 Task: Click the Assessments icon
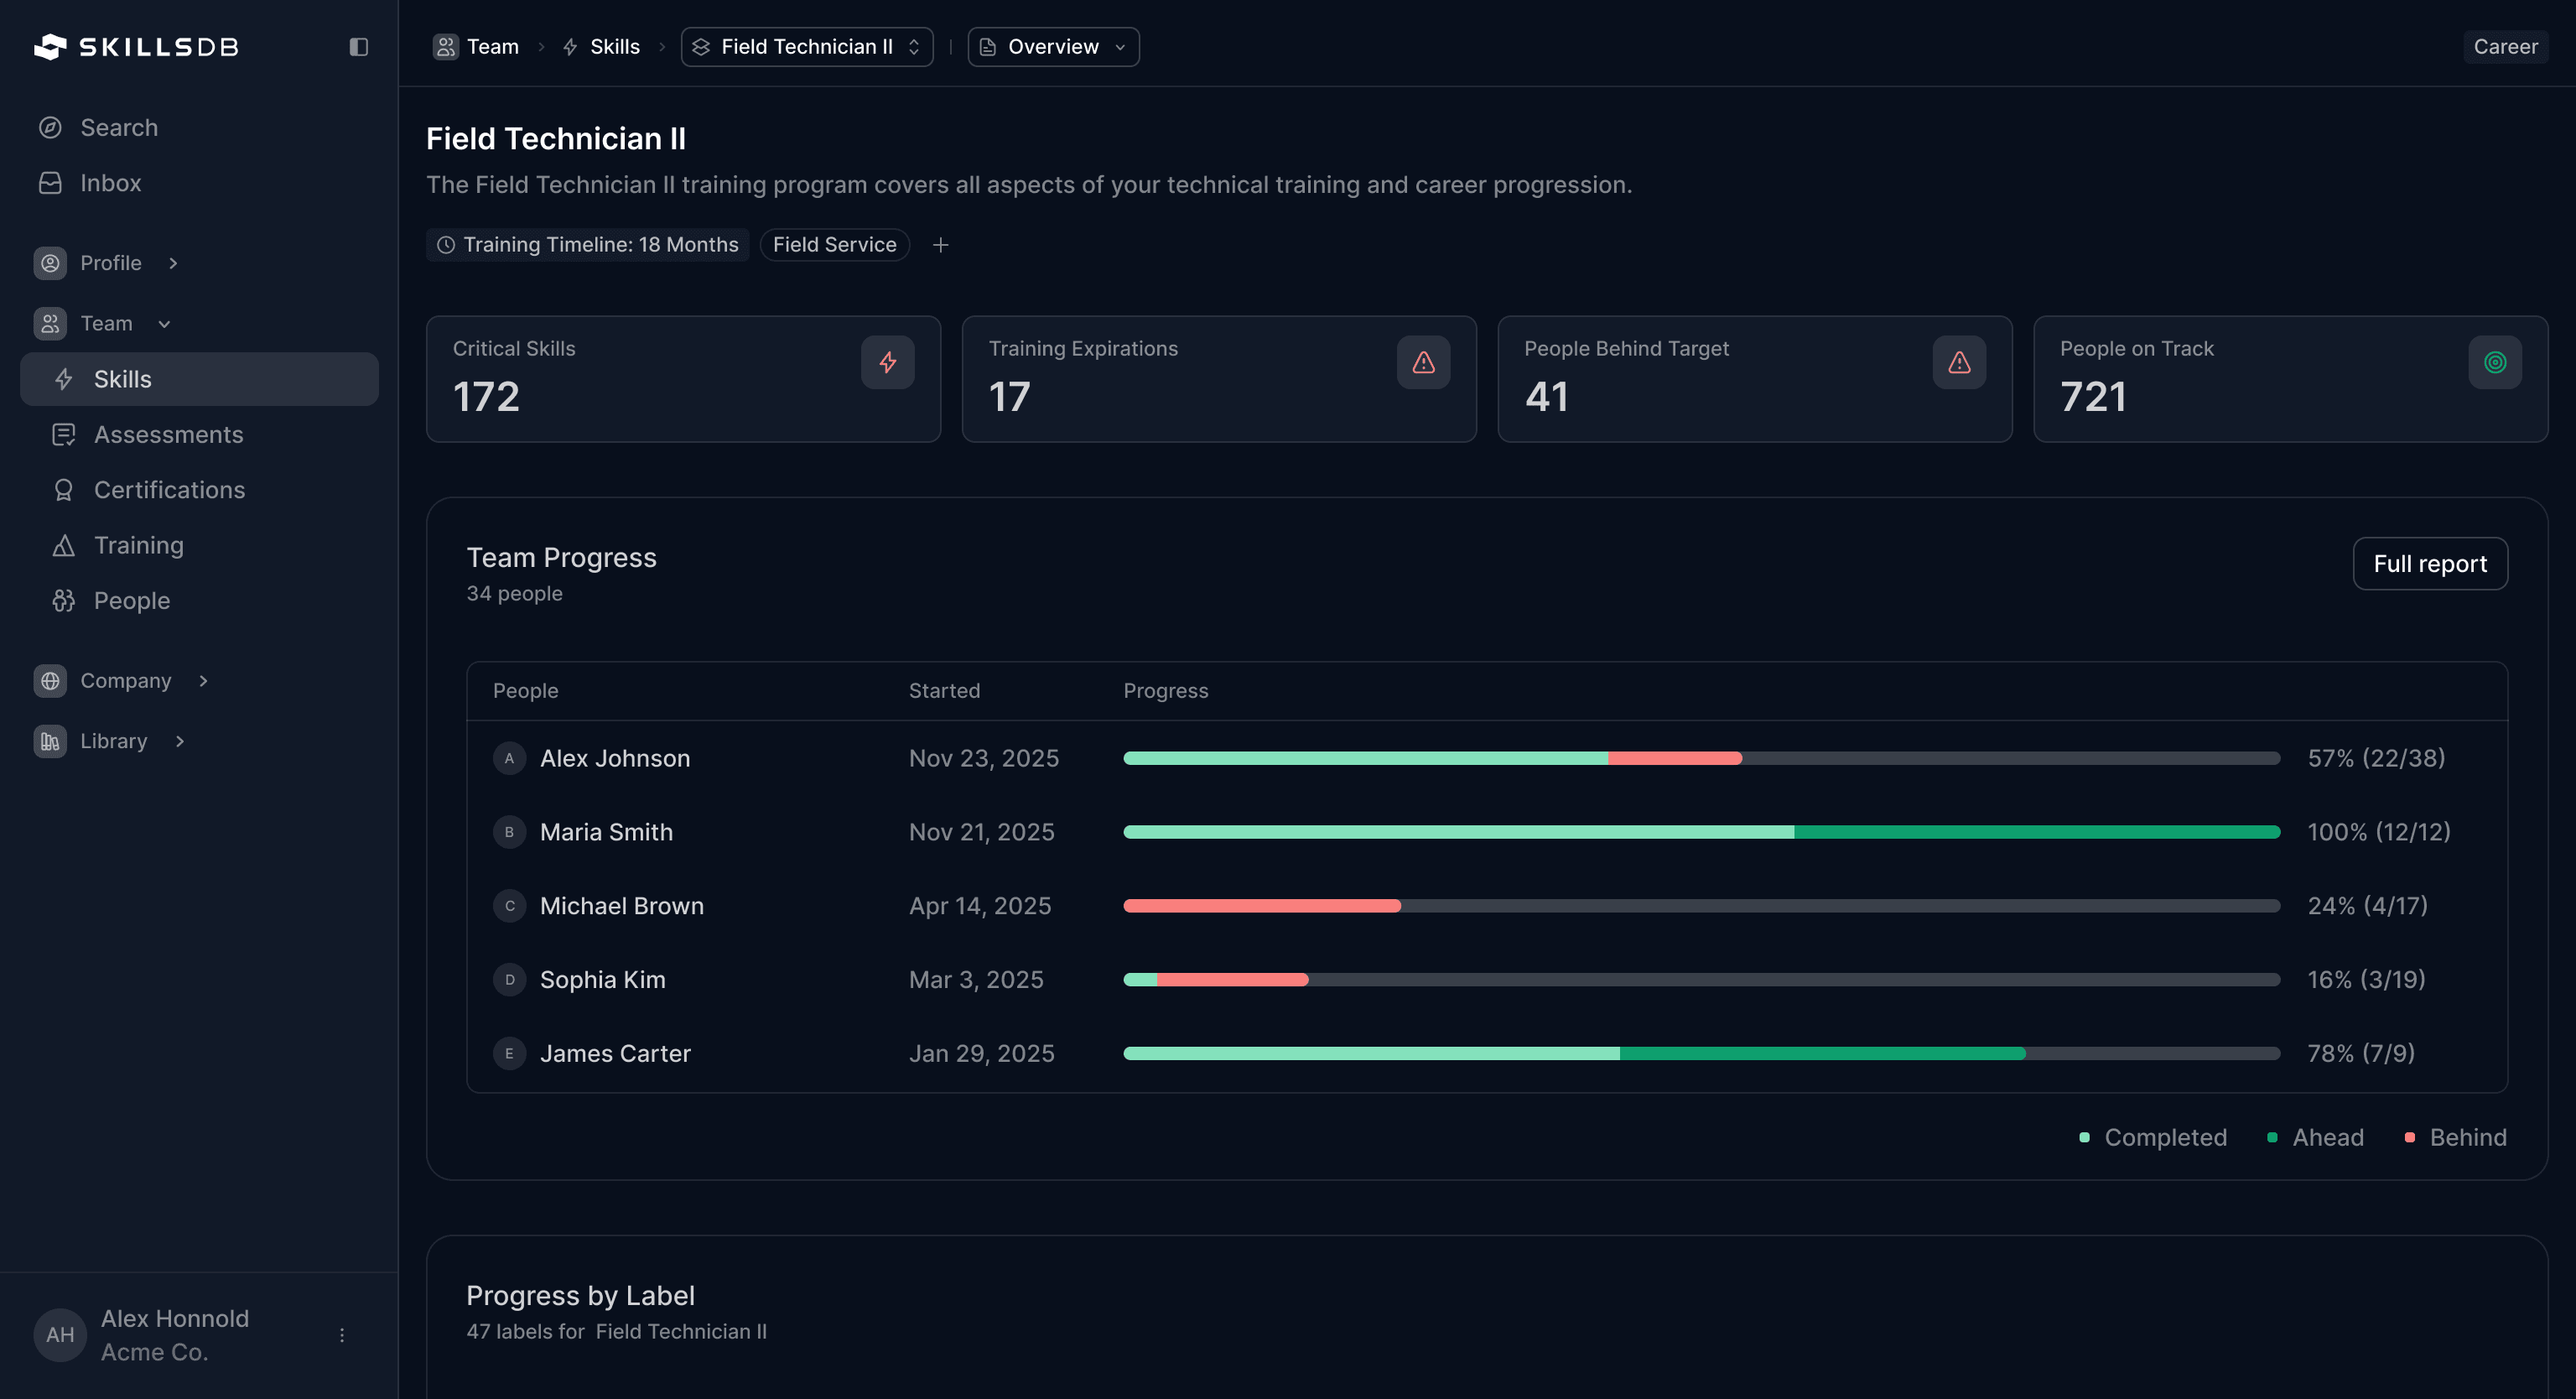[64, 434]
